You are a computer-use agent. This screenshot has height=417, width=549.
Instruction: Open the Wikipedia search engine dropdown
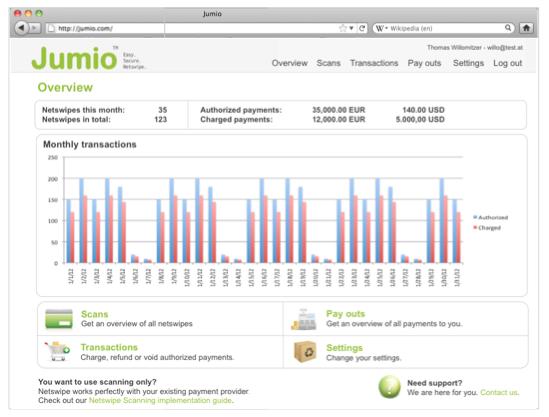[x=381, y=28]
